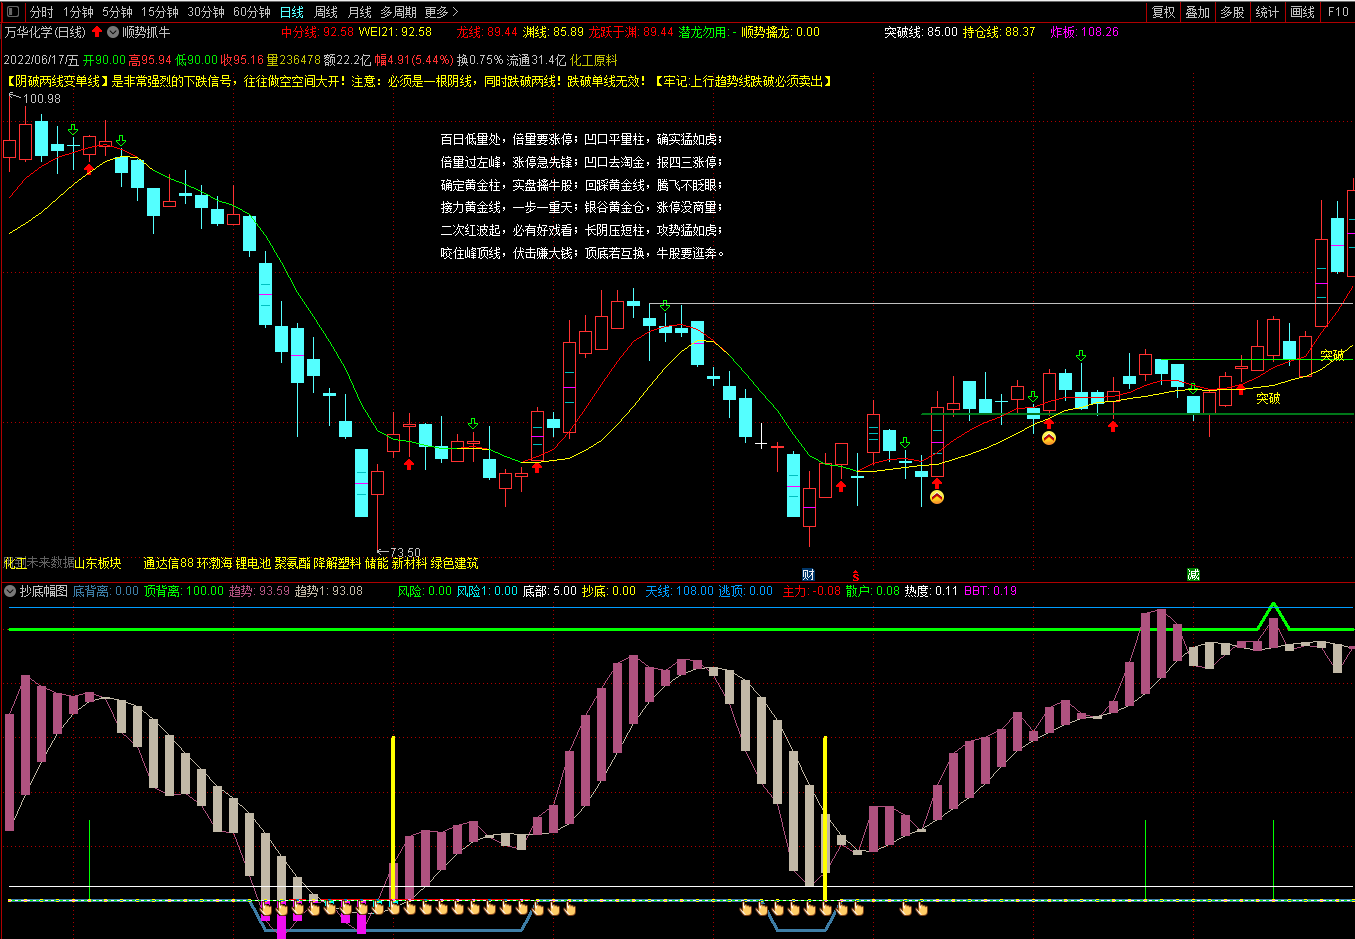Switch to 60分钟 period

252,12
